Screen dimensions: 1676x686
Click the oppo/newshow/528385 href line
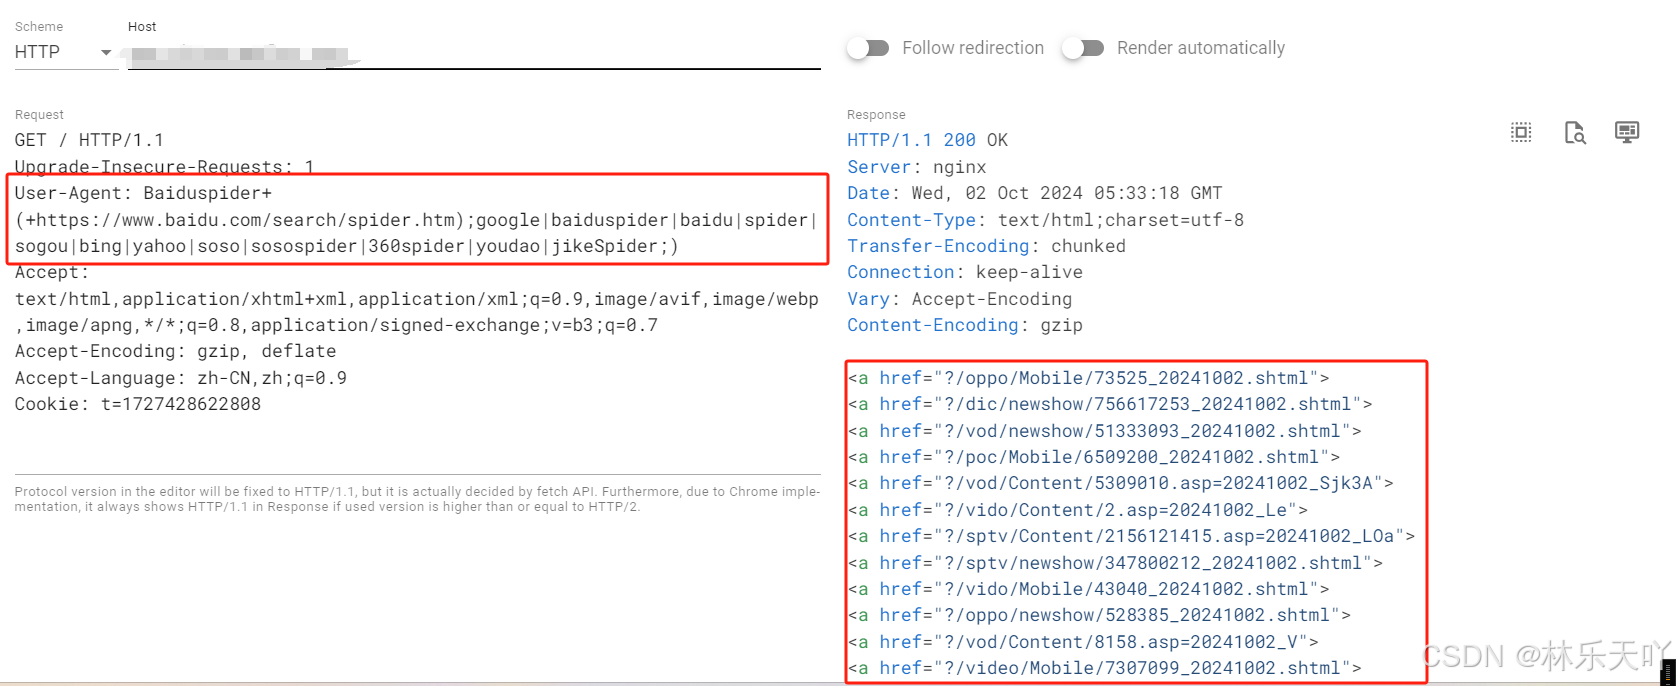pos(1099,615)
